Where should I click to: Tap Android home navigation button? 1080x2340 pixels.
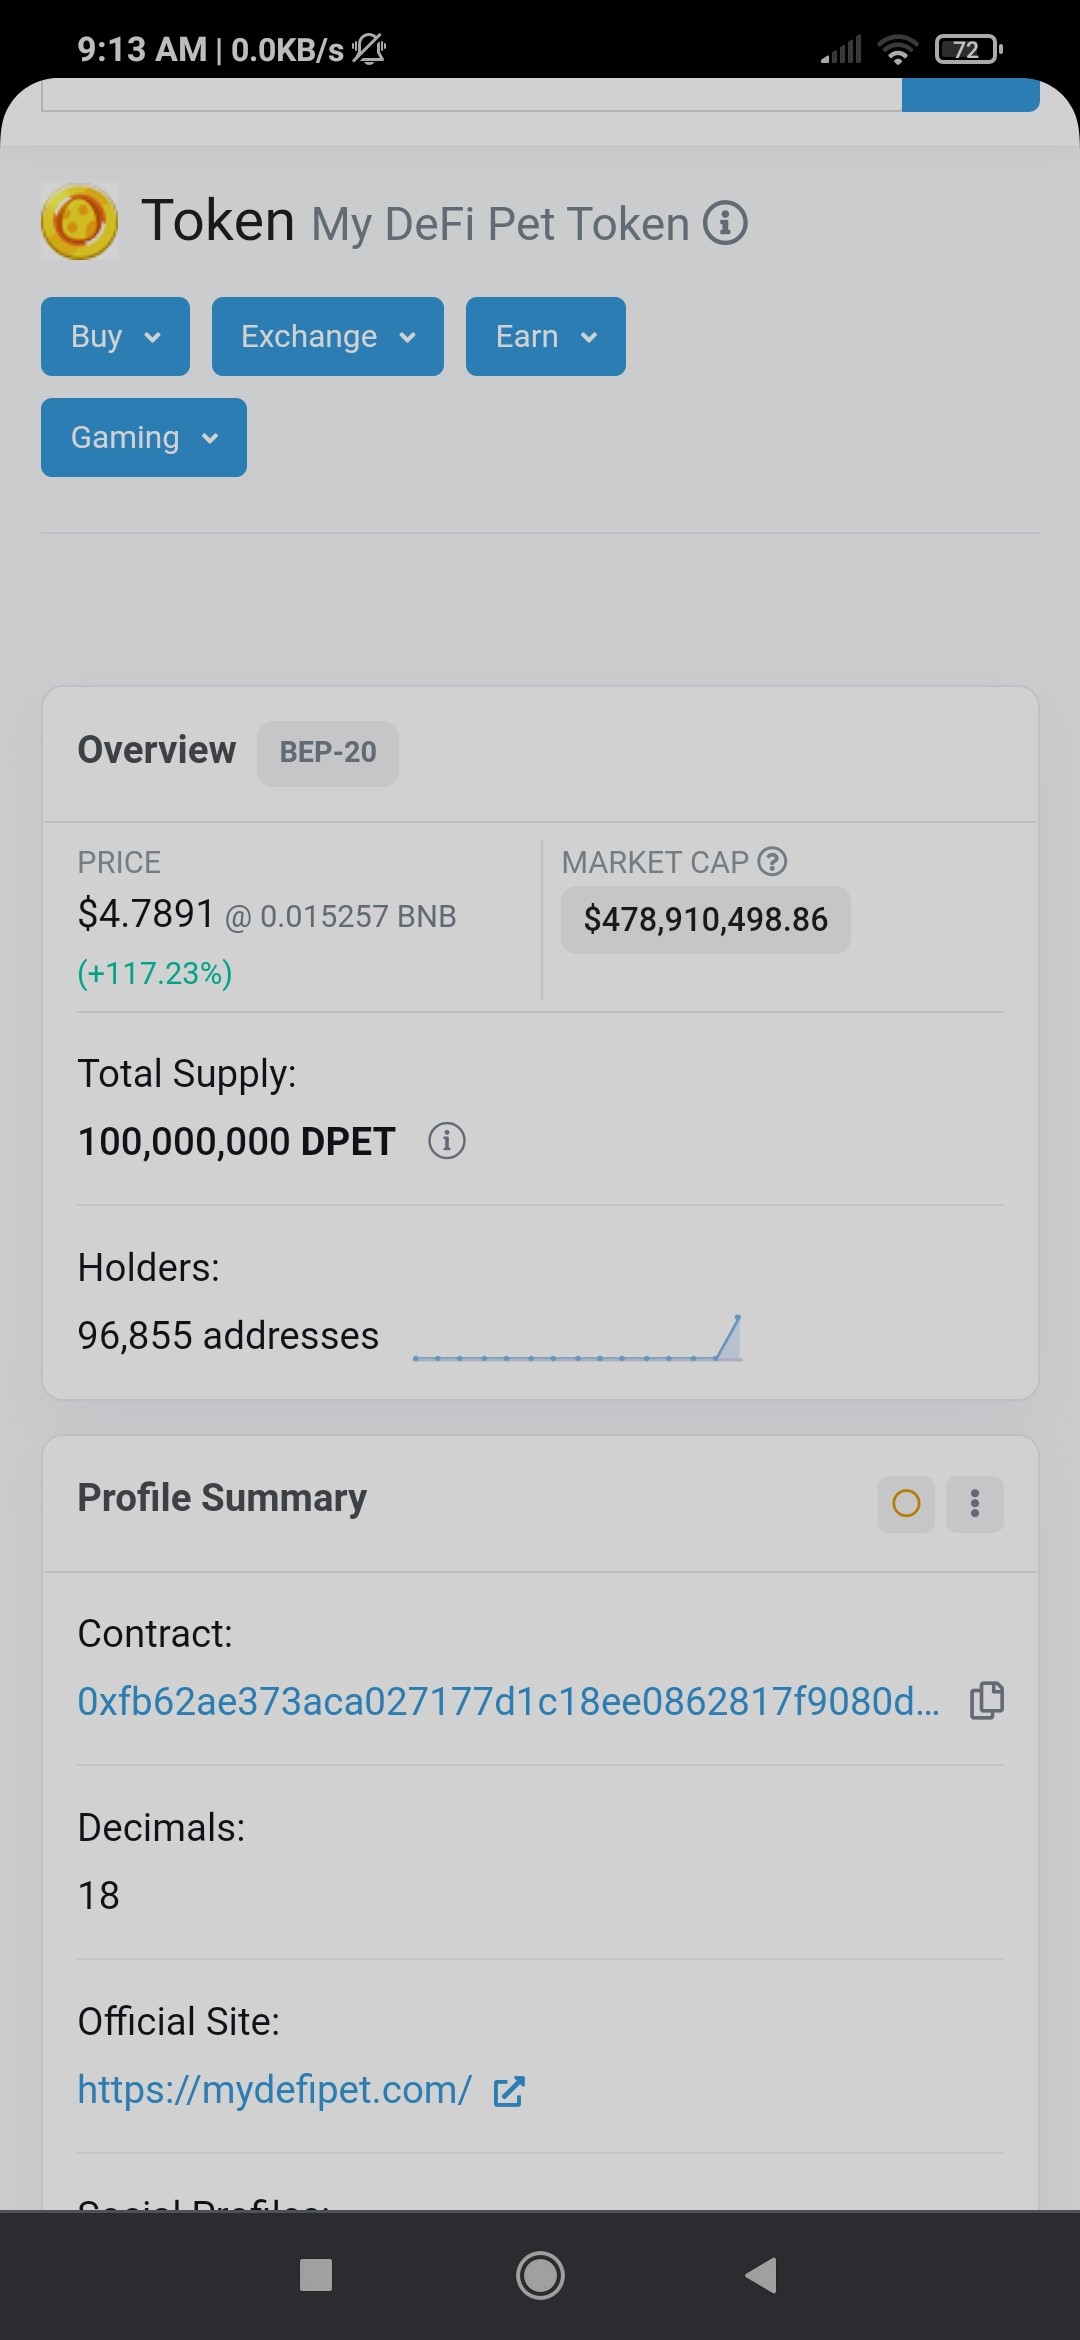(540, 2275)
